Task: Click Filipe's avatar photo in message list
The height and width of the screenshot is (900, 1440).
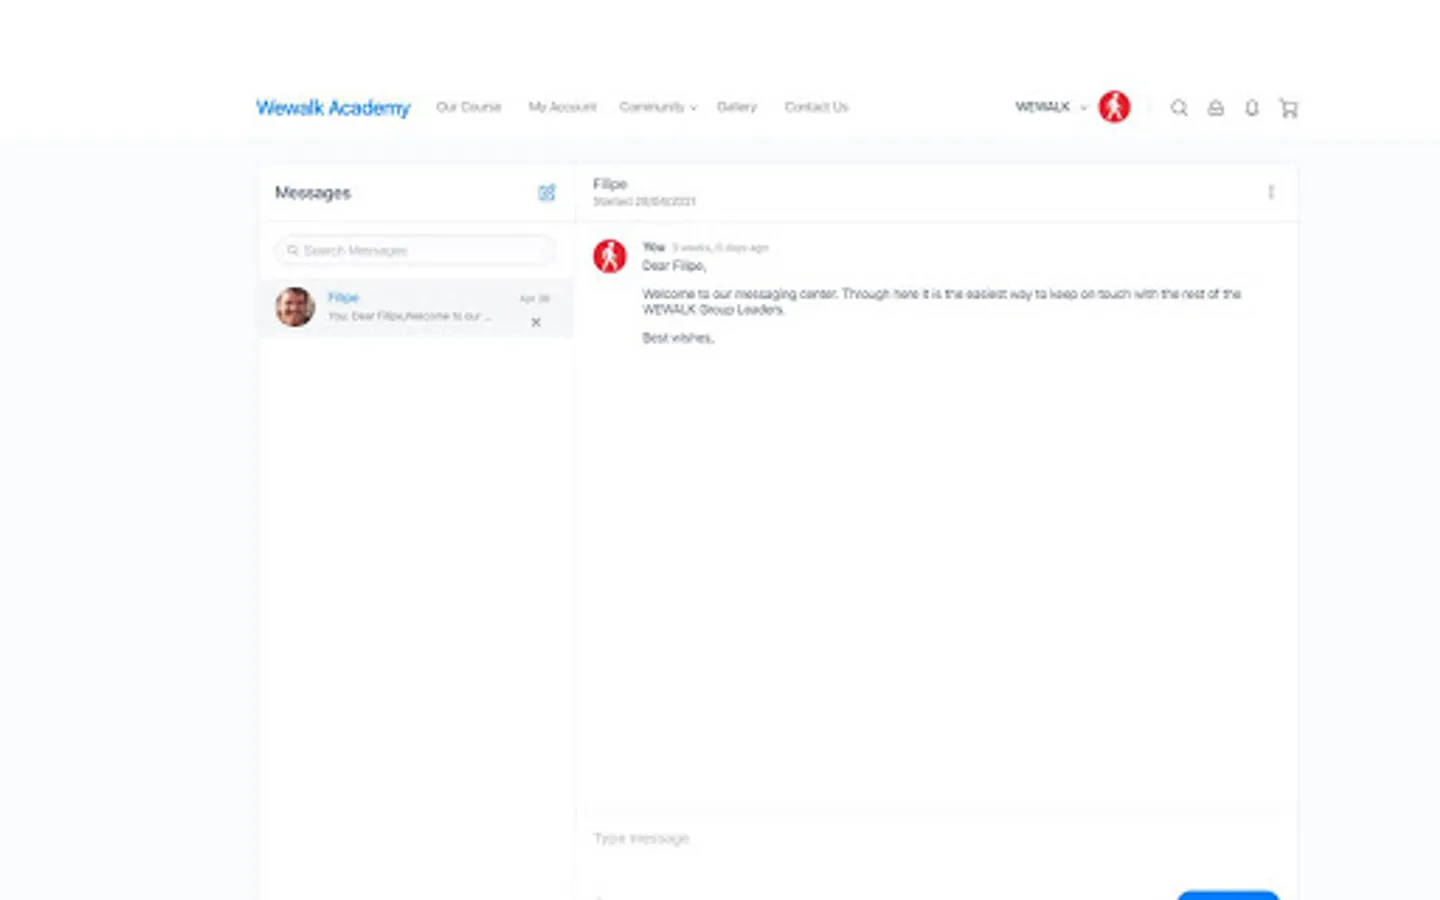Action: [295, 307]
